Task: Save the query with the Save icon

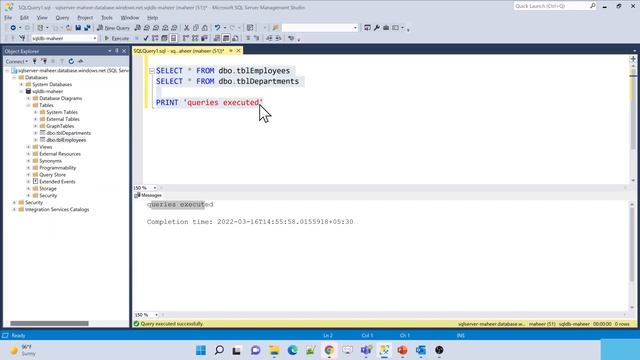Action: point(78,28)
